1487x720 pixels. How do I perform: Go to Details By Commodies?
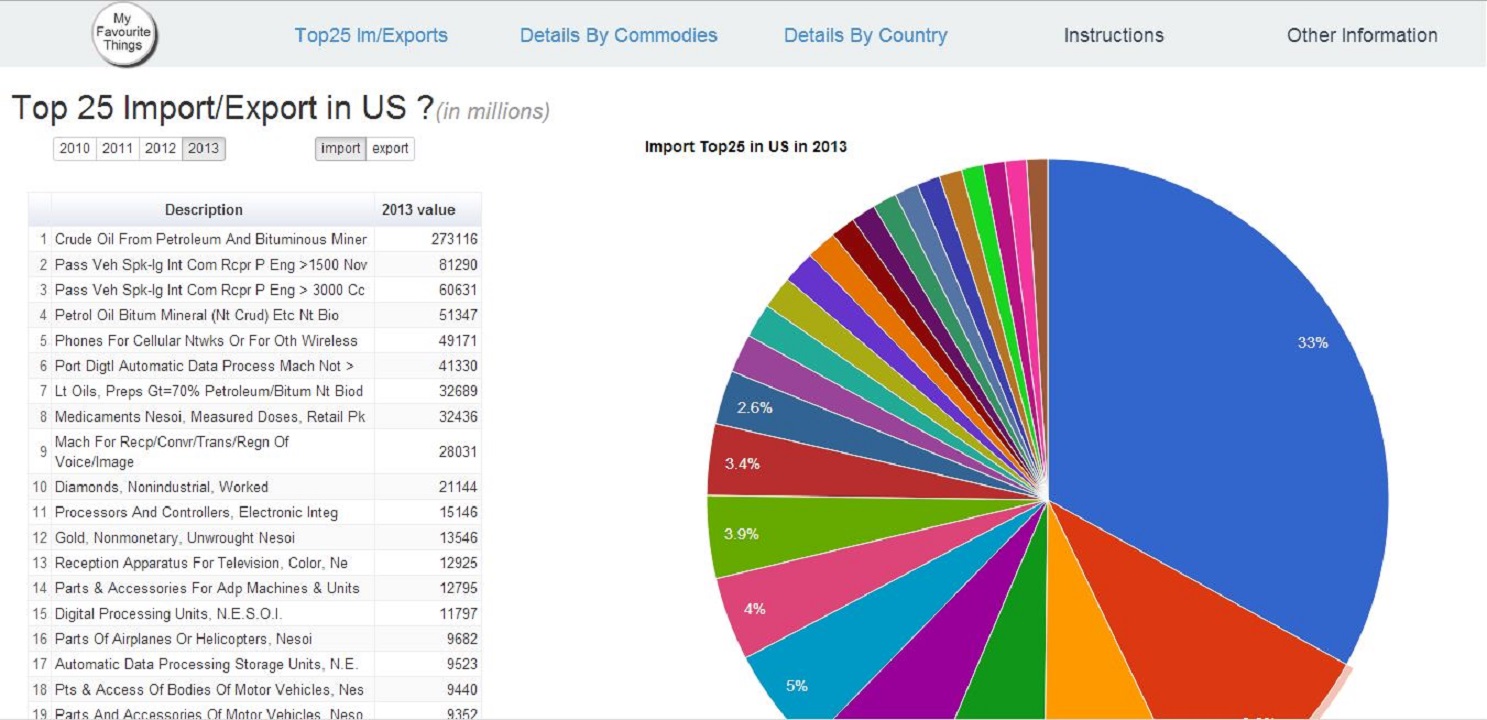click(x=619, y=36)
